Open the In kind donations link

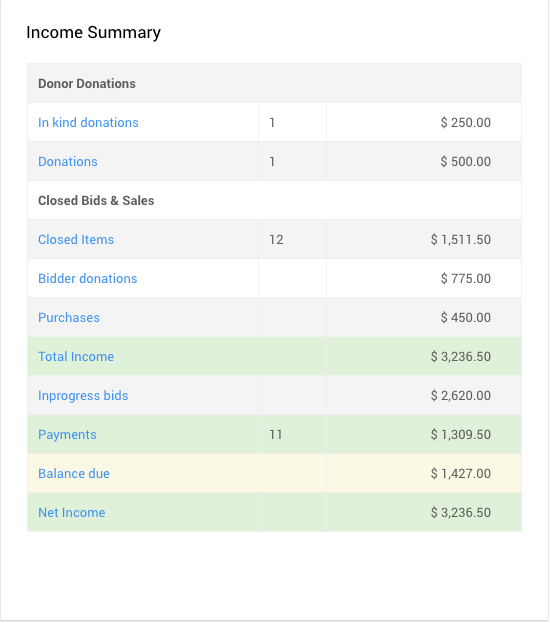pos(88,122)
